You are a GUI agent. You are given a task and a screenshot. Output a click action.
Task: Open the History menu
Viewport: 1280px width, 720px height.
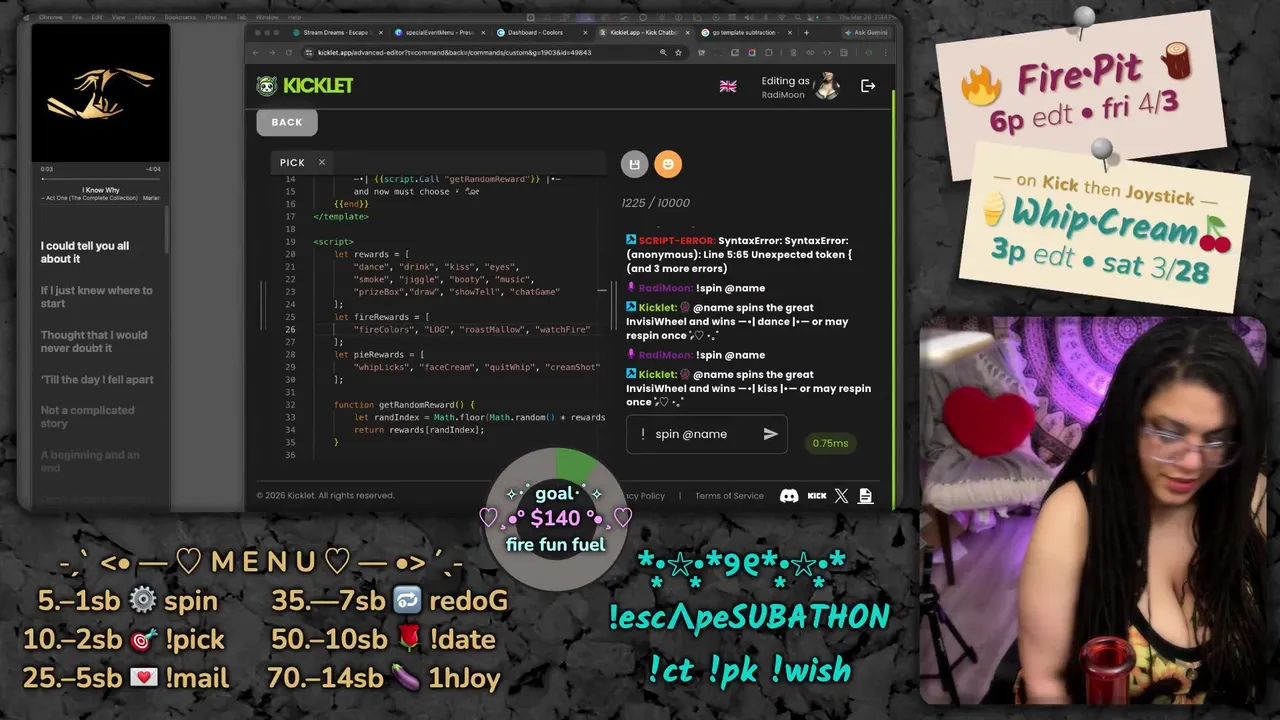pyautogui.click(x=145, y=17)
